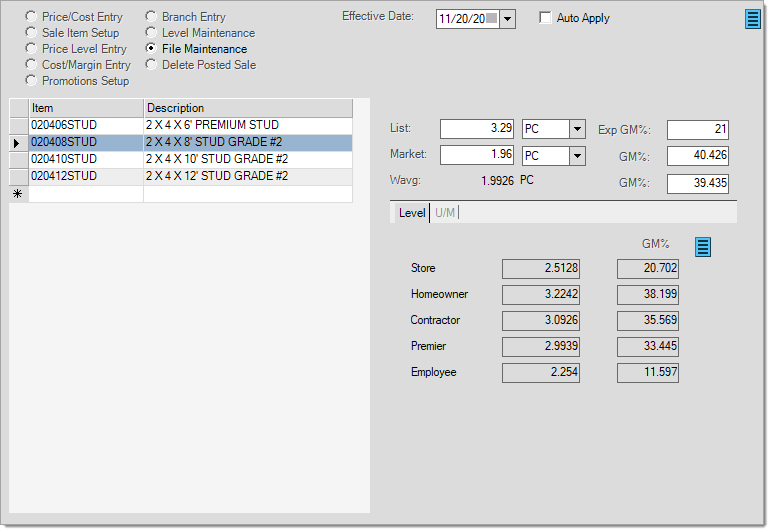Image resolution: width=771 pixels, height=532 pixels.
Task: Click the Market price field 1.96
Action: pyautogui.click(x=476, y=155)
